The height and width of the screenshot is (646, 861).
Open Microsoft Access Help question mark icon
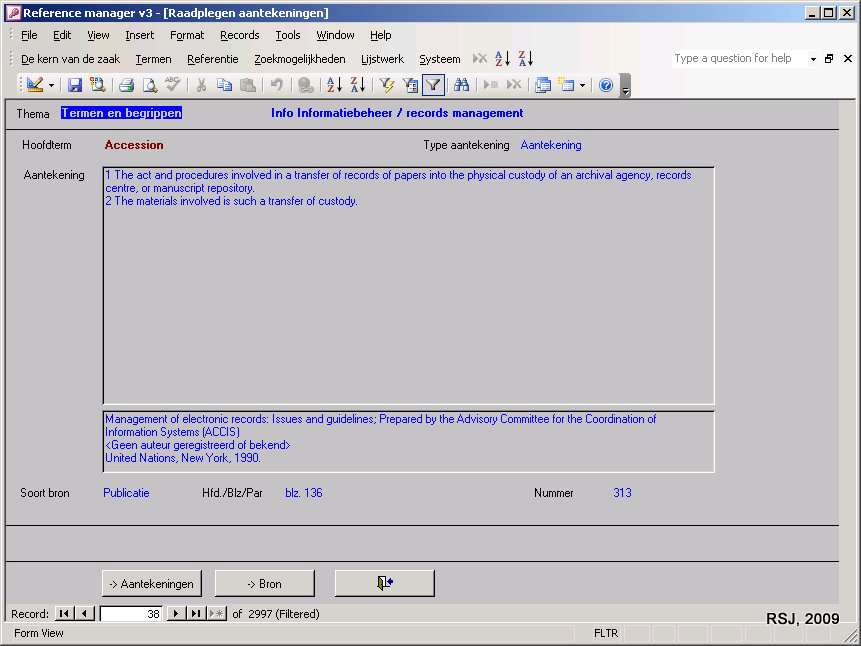[605, 85]
